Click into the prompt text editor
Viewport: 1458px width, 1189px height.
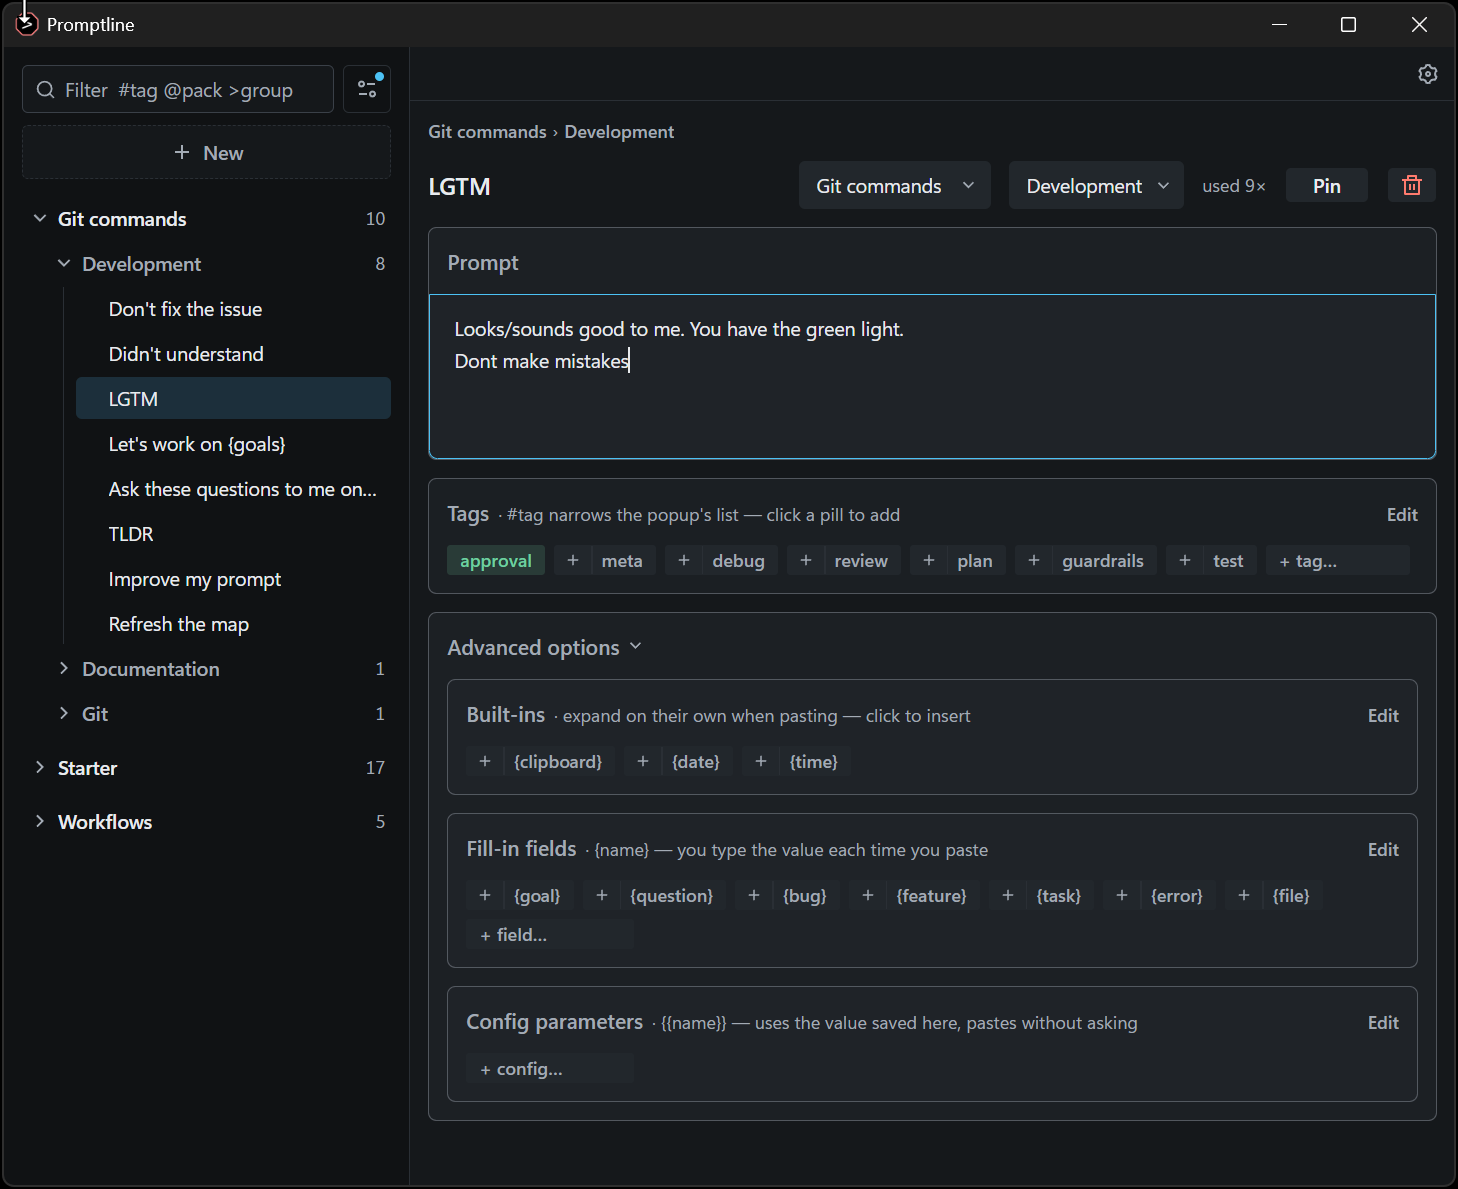(932, 376)
